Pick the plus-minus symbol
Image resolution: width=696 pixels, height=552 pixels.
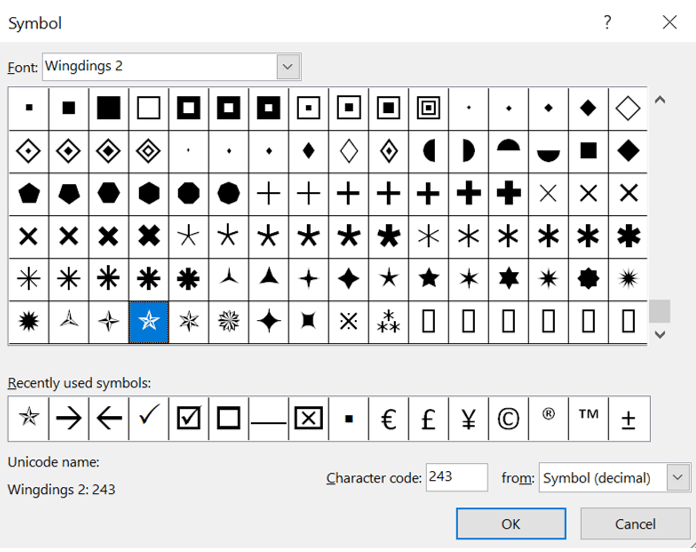[x=629, y=418]
